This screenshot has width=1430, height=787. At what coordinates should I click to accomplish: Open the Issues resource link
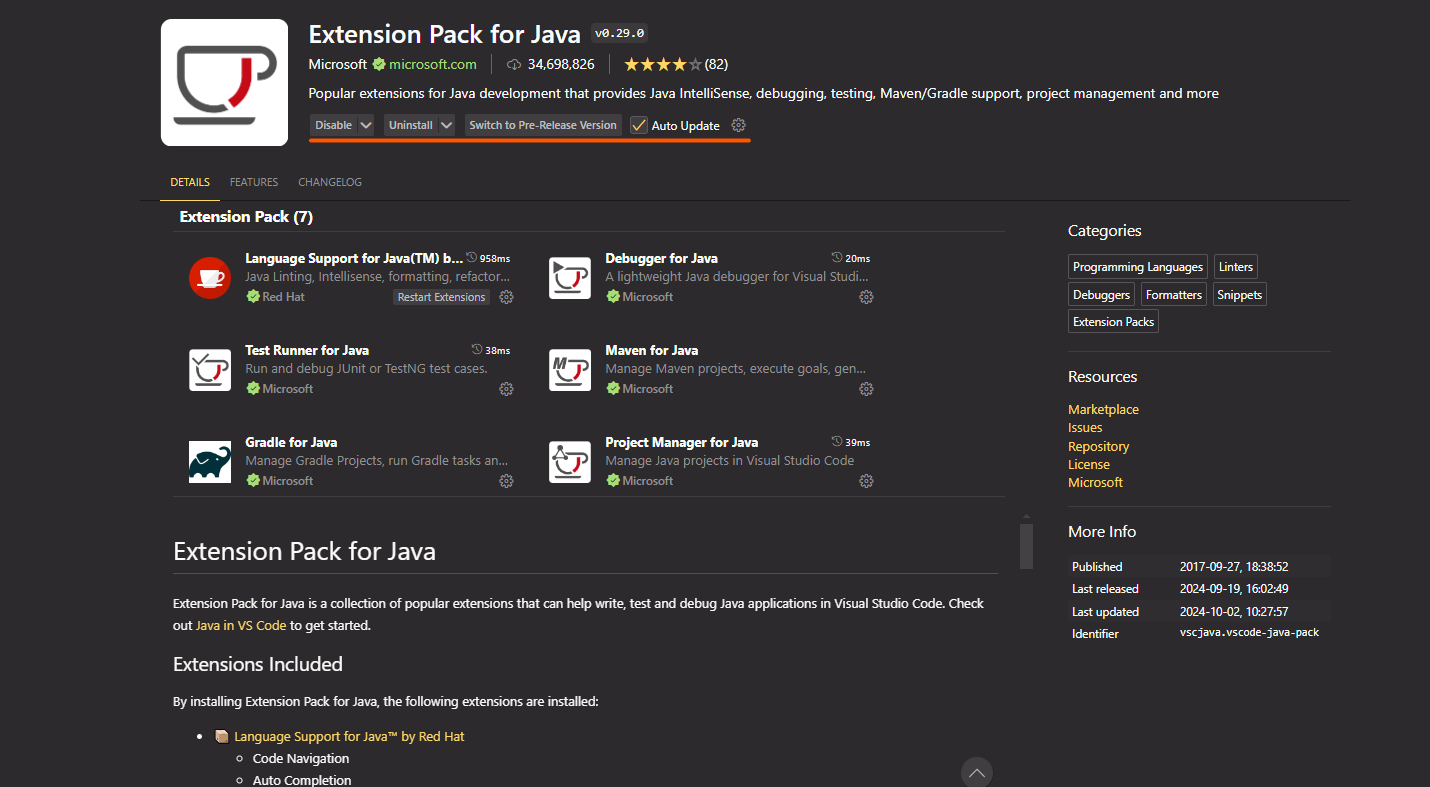(1085, 428)
